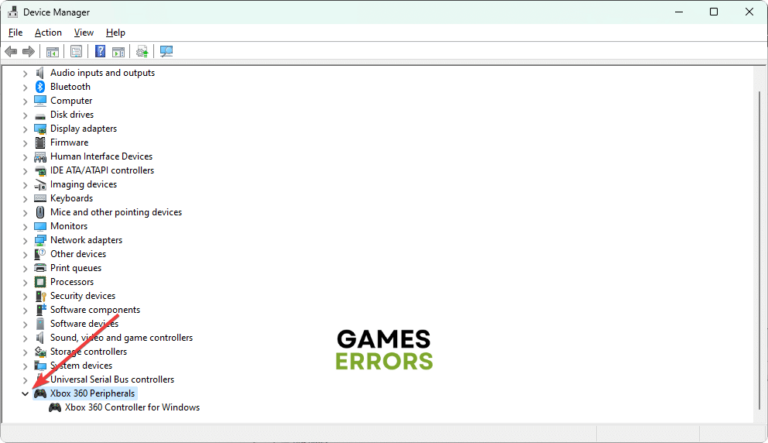The width and height of the screenshot is (768, 443).
Task: Open the View menu
Action: click(84, 32)
